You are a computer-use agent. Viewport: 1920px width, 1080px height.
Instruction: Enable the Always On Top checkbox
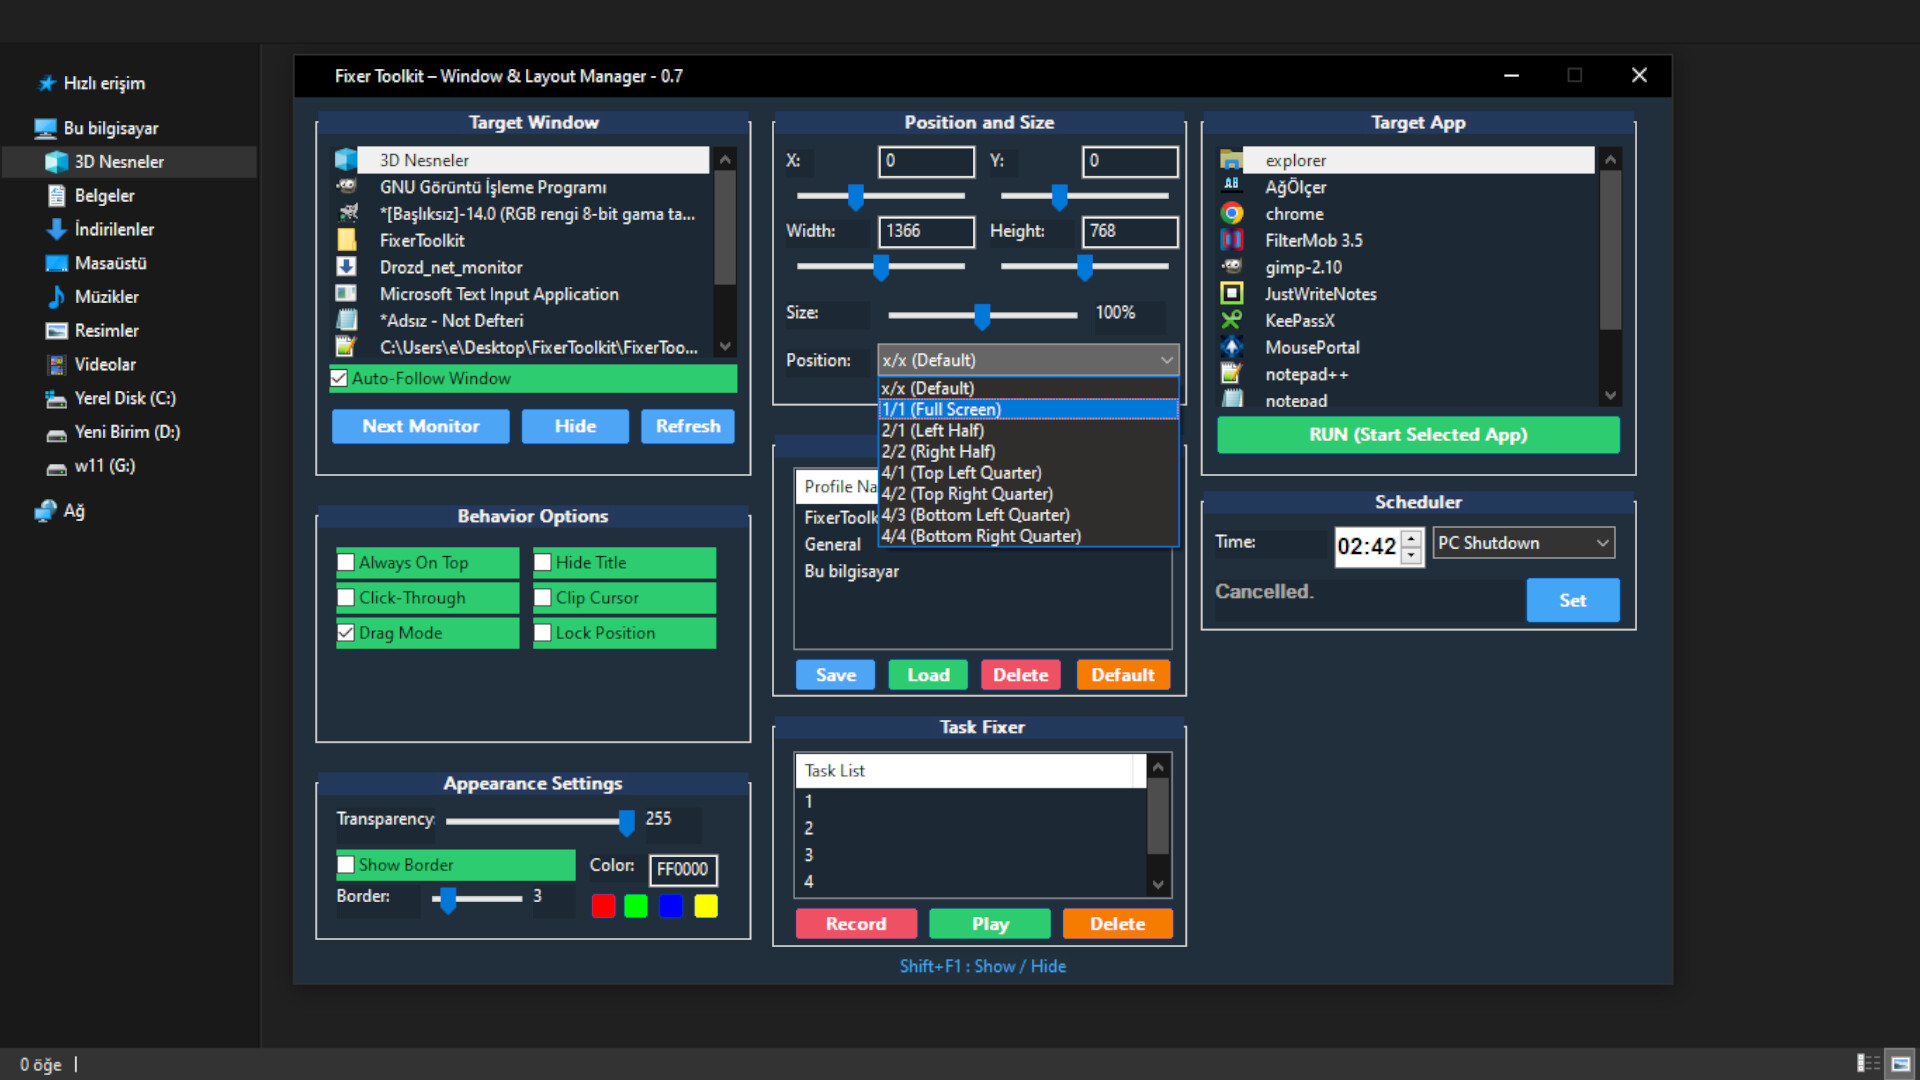[346, 562]
